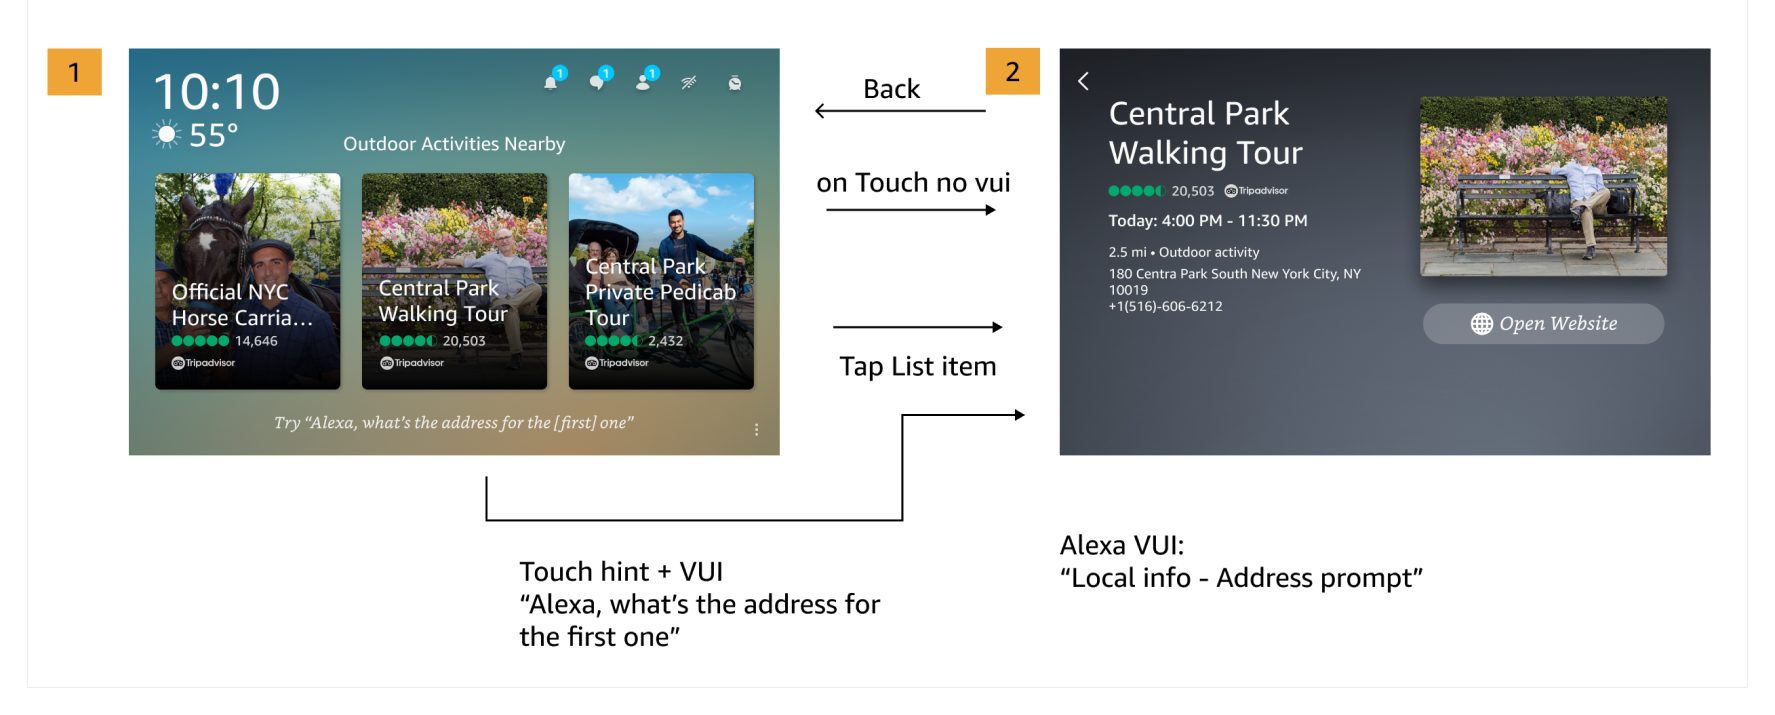
Task: Tap the 55° temperature reading
Action: pos(214,135)
